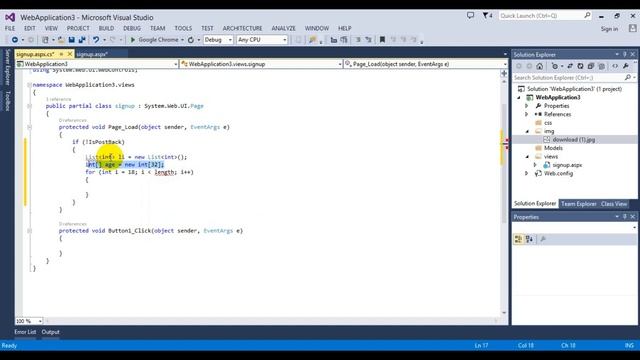Click the Categorized view icon in Properties
The image size is (640, 360).
[x=518, y=239]
